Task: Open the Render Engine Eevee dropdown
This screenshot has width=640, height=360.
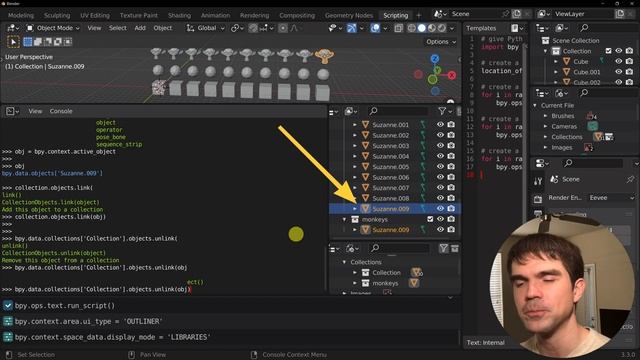Action: click(611, 198)
